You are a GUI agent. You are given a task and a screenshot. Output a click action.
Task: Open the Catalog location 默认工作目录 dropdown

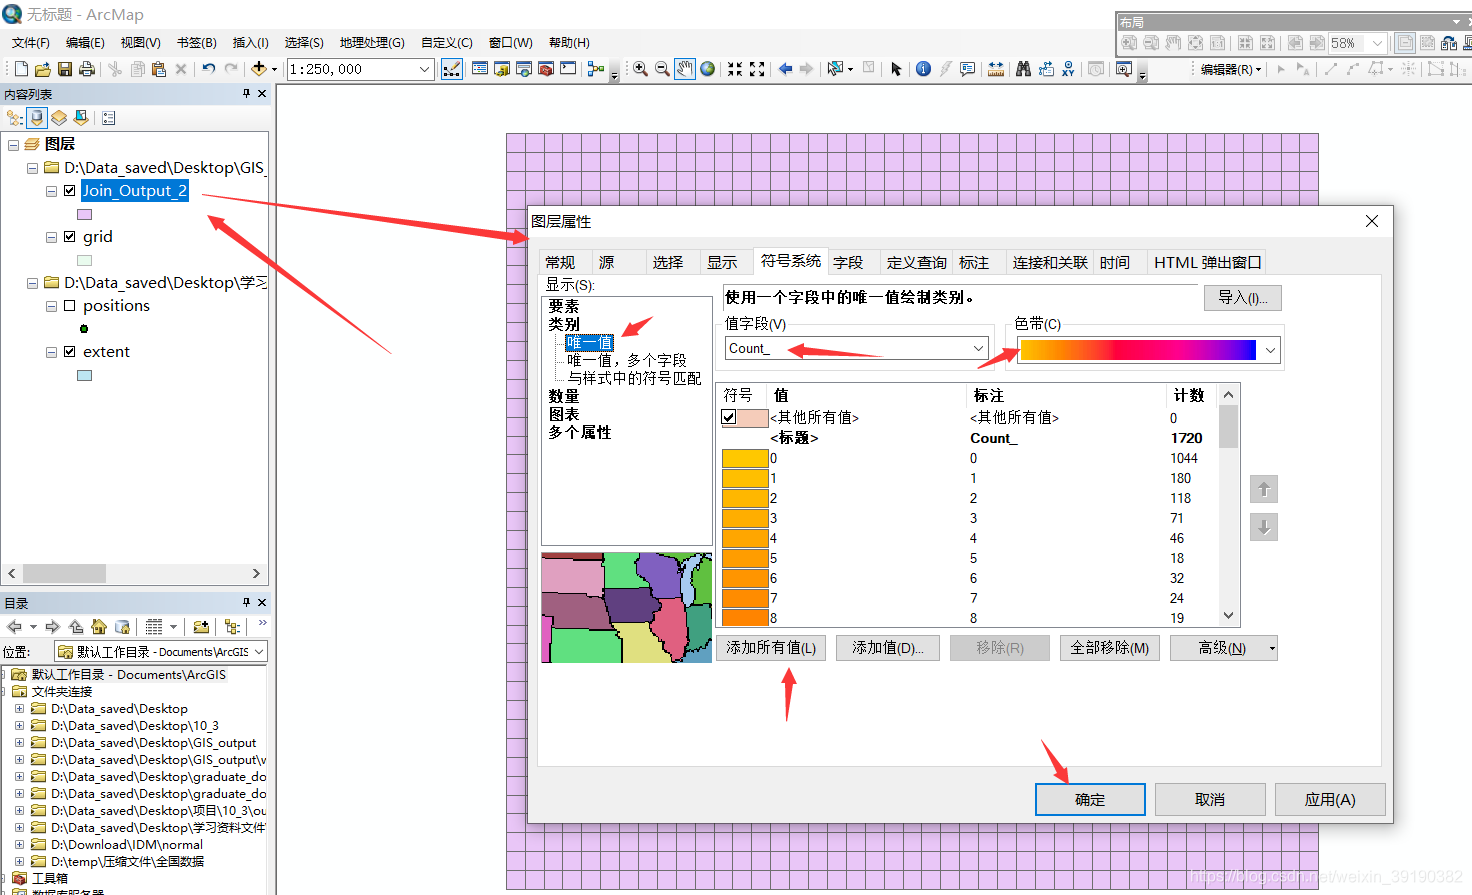(x=259, y=651)
